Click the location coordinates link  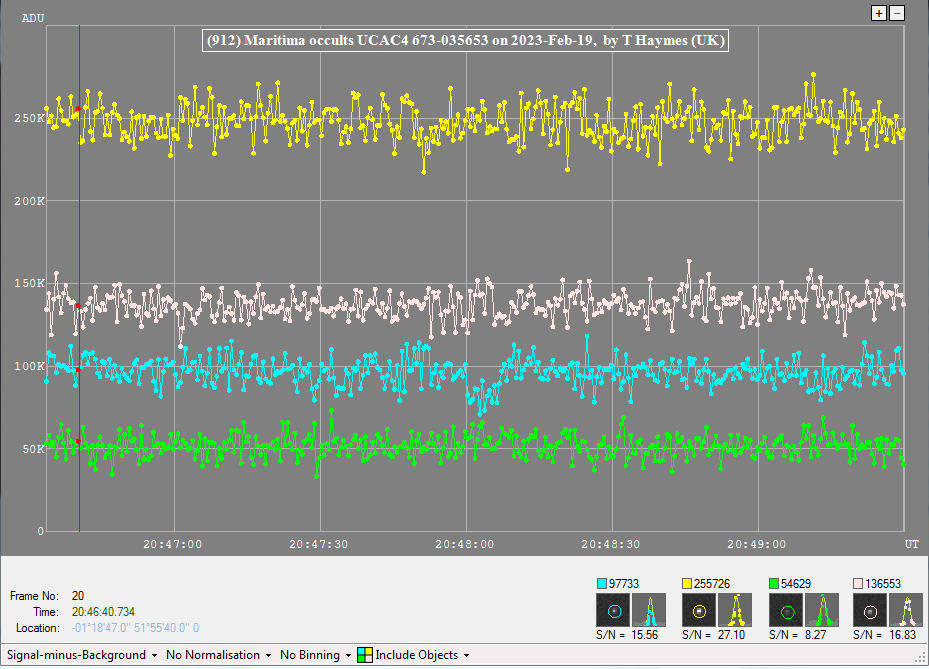135,628
